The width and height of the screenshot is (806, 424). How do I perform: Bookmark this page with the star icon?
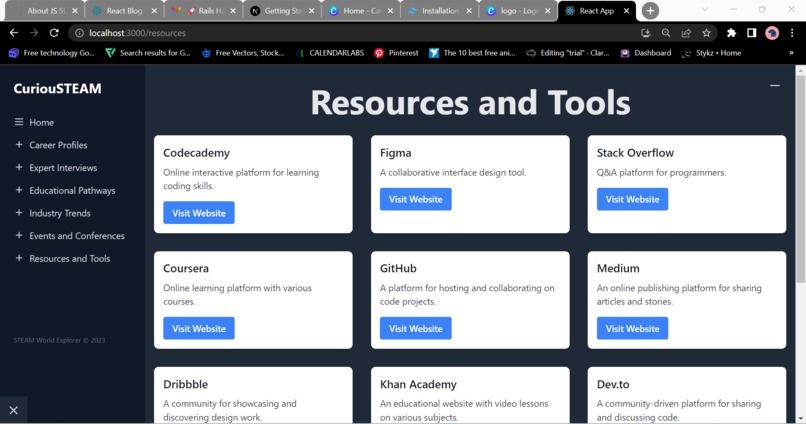click(706, 33)
